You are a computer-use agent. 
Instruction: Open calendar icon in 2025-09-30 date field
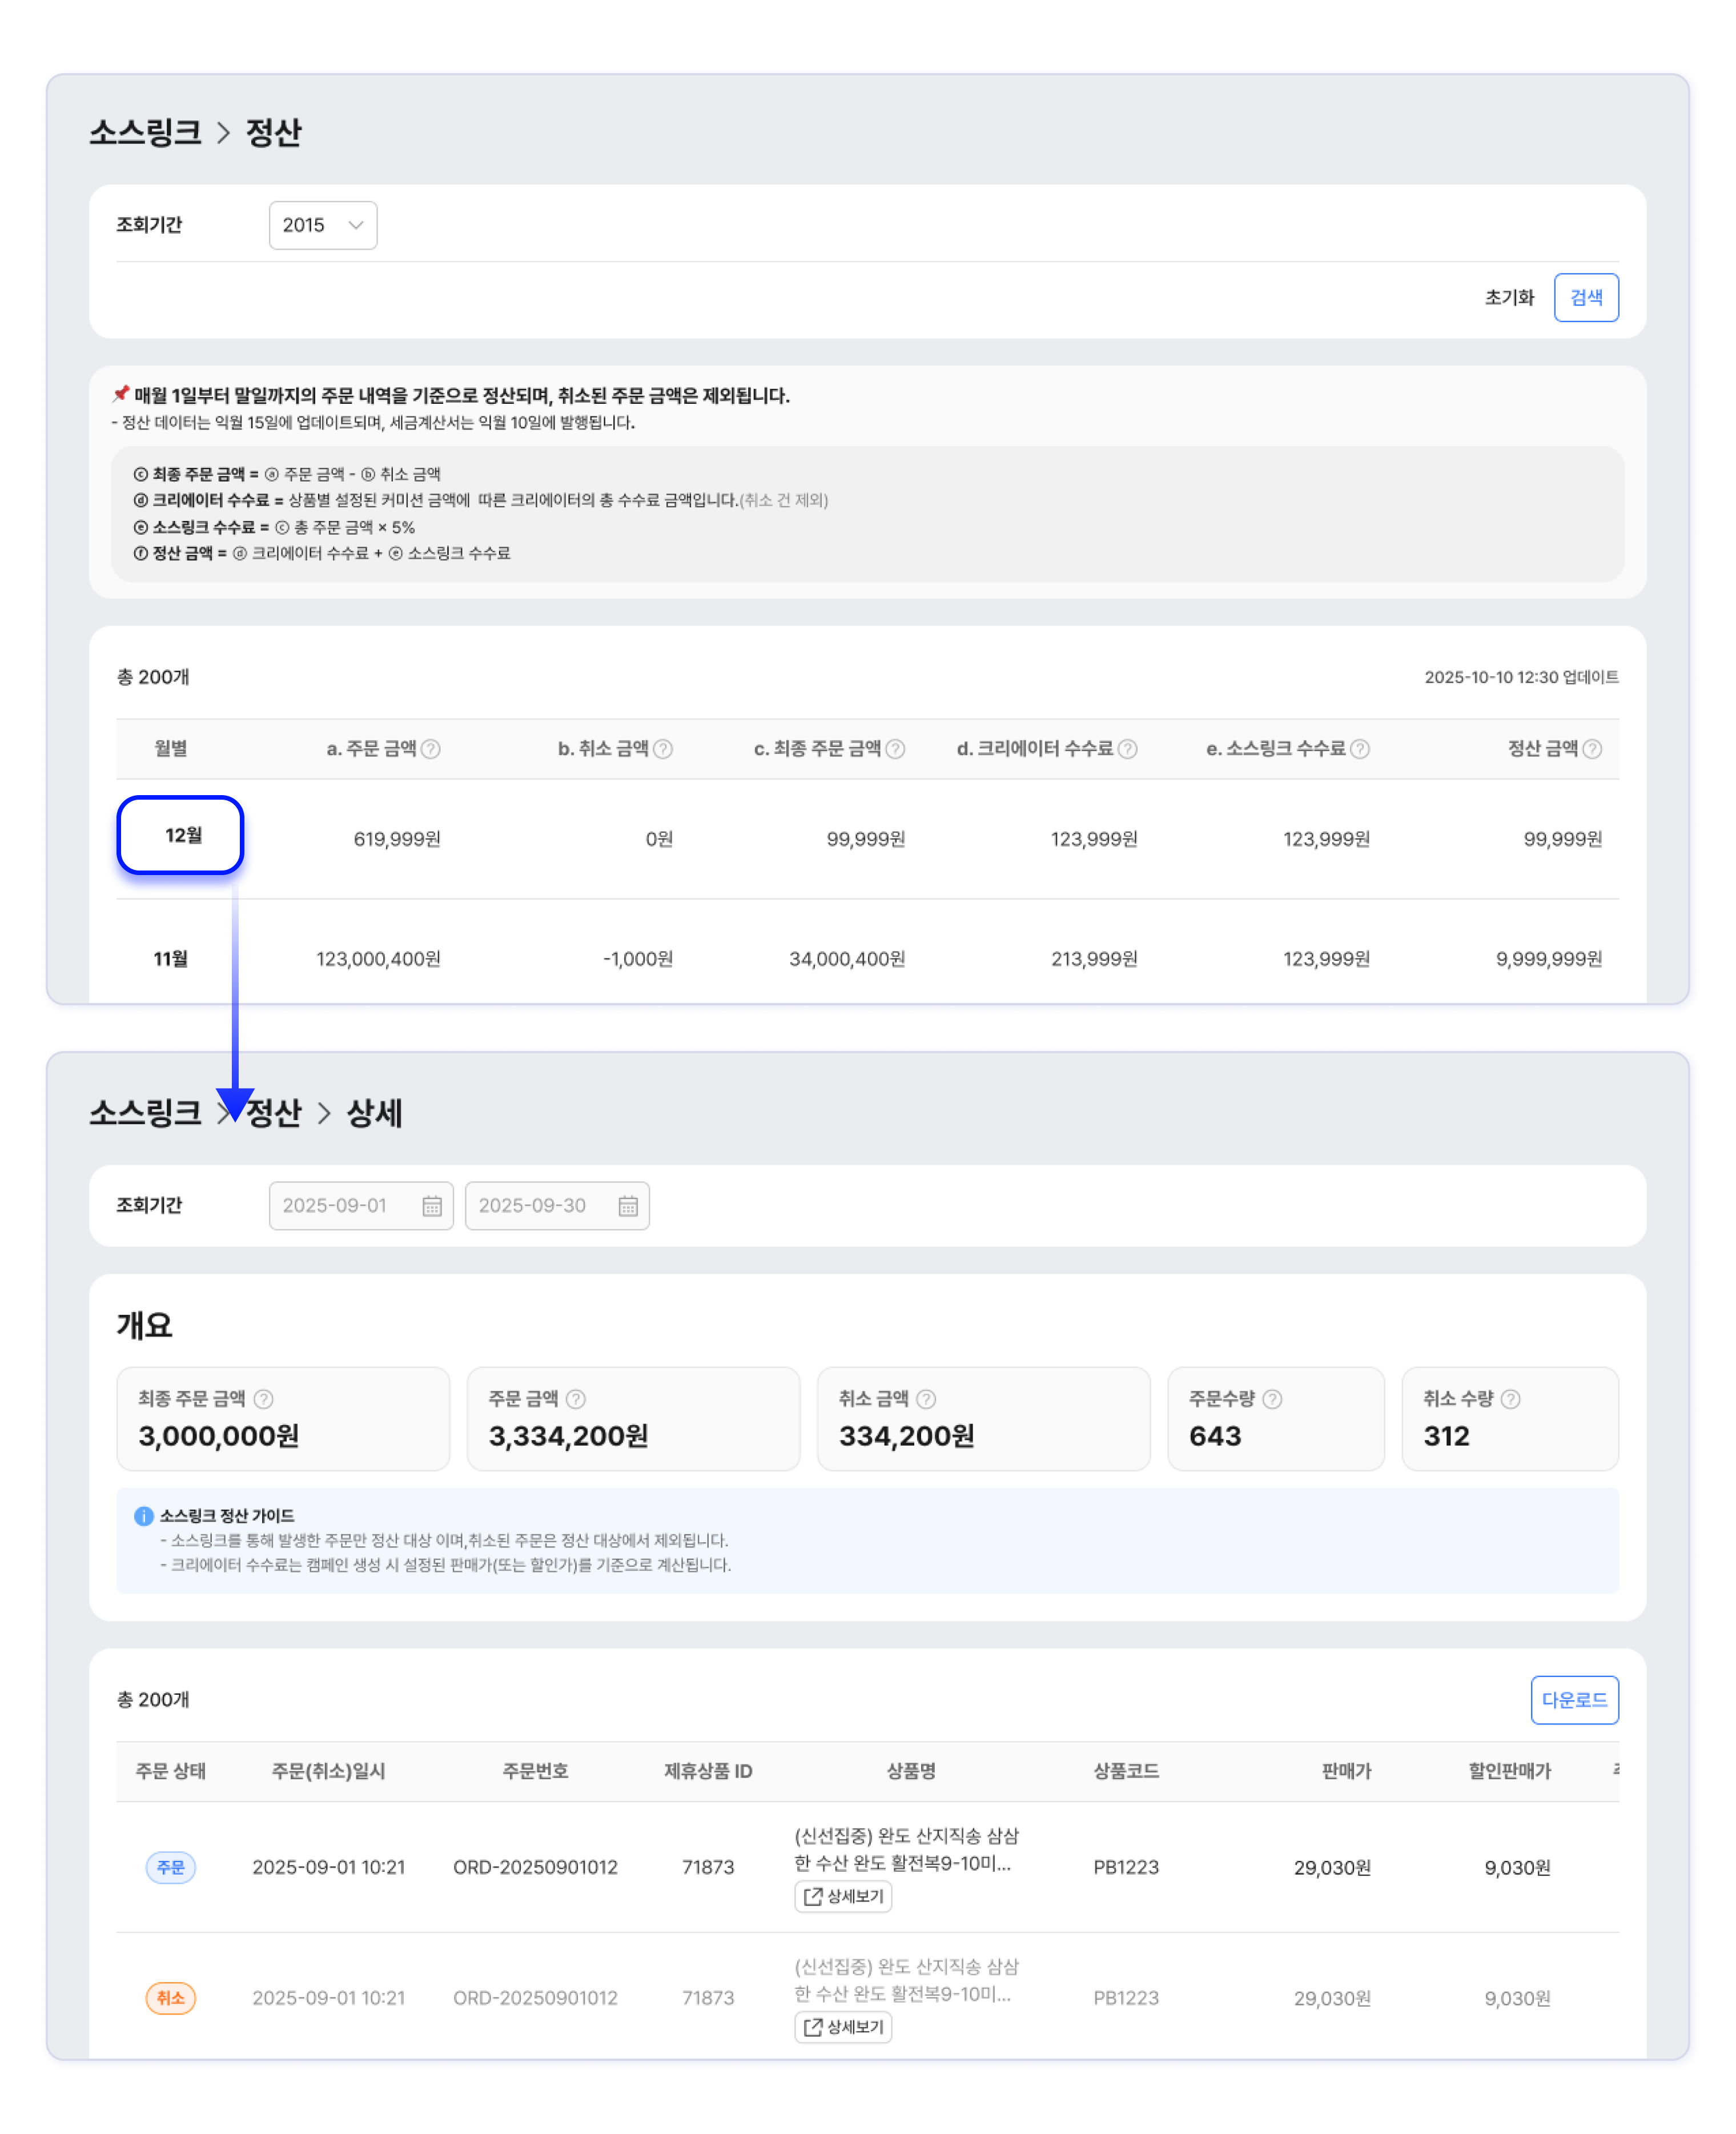tap(628, 1206)
